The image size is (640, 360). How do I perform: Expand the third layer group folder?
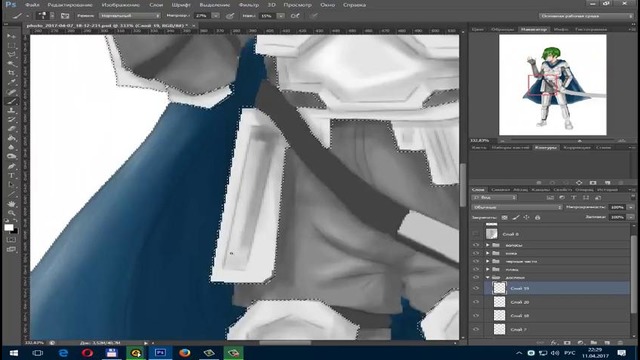point(487,261)
